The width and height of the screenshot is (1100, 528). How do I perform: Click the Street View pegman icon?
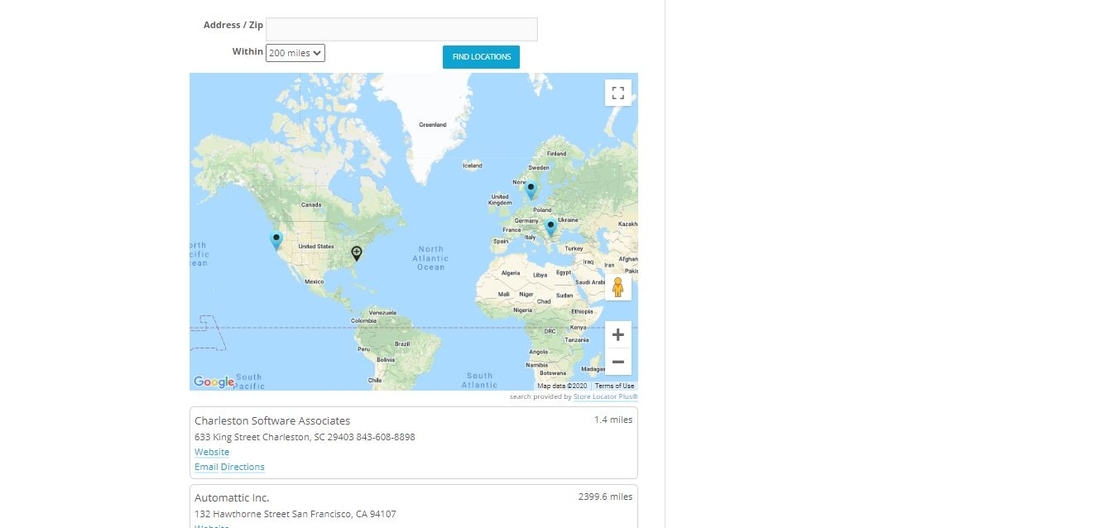click(x=617, y=288)
